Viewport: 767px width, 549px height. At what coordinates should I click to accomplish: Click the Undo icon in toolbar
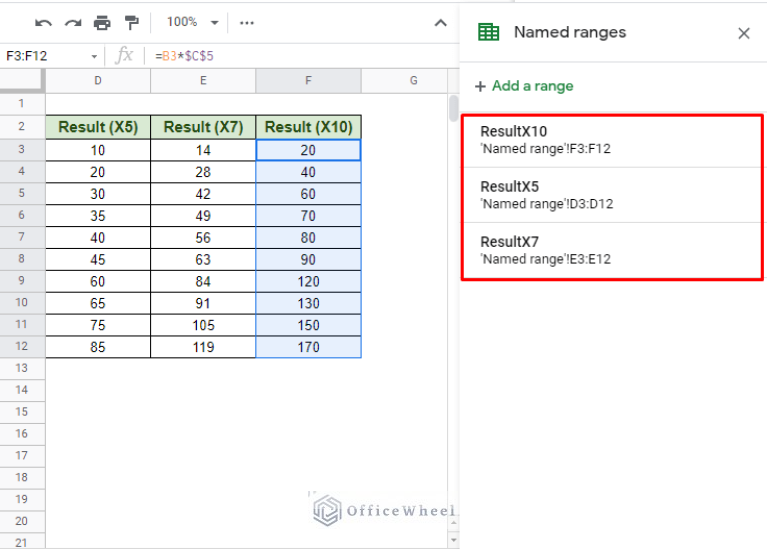(43, 22)
